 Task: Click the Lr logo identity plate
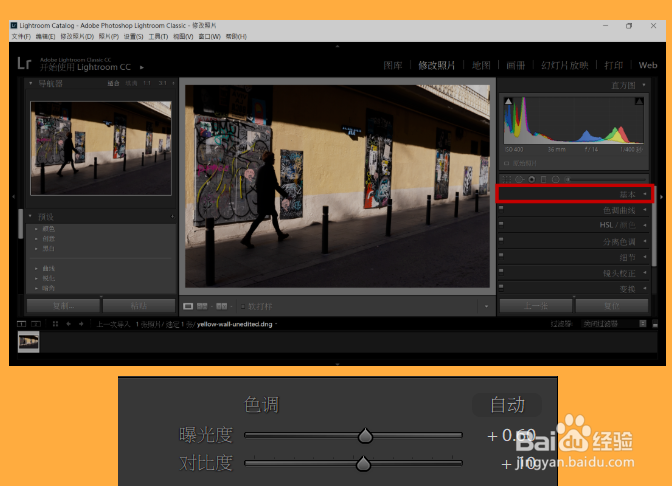coord(24,63)
